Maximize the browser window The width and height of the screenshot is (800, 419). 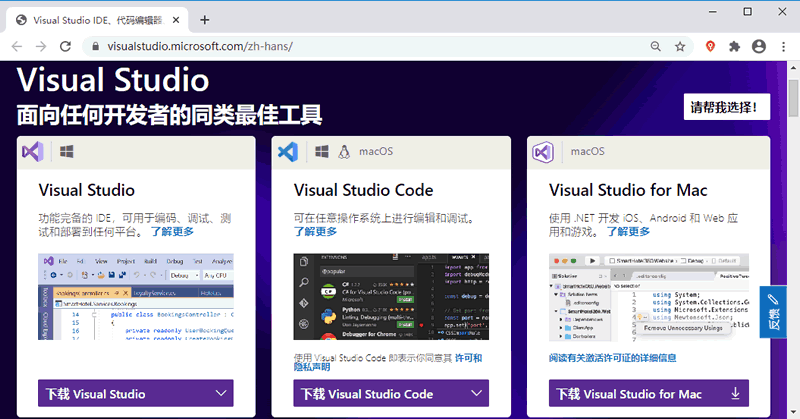[x=747, y=11]
